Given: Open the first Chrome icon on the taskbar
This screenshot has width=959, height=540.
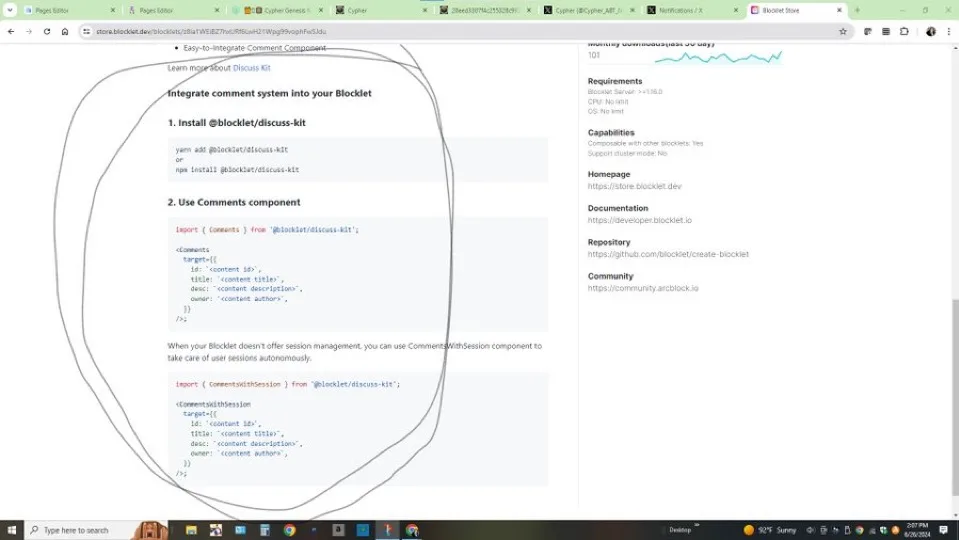Looking at the screenshot, I should tap(289, 530).
